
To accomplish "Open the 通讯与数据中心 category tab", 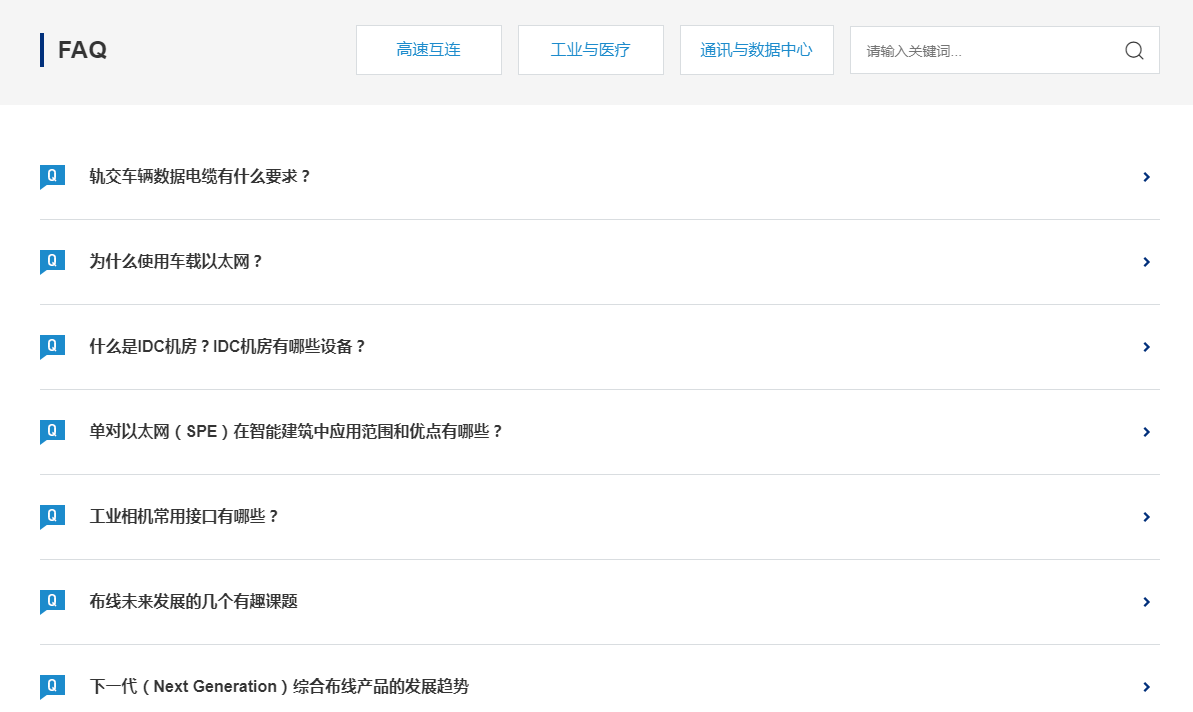I will click(x=756, y=50).
